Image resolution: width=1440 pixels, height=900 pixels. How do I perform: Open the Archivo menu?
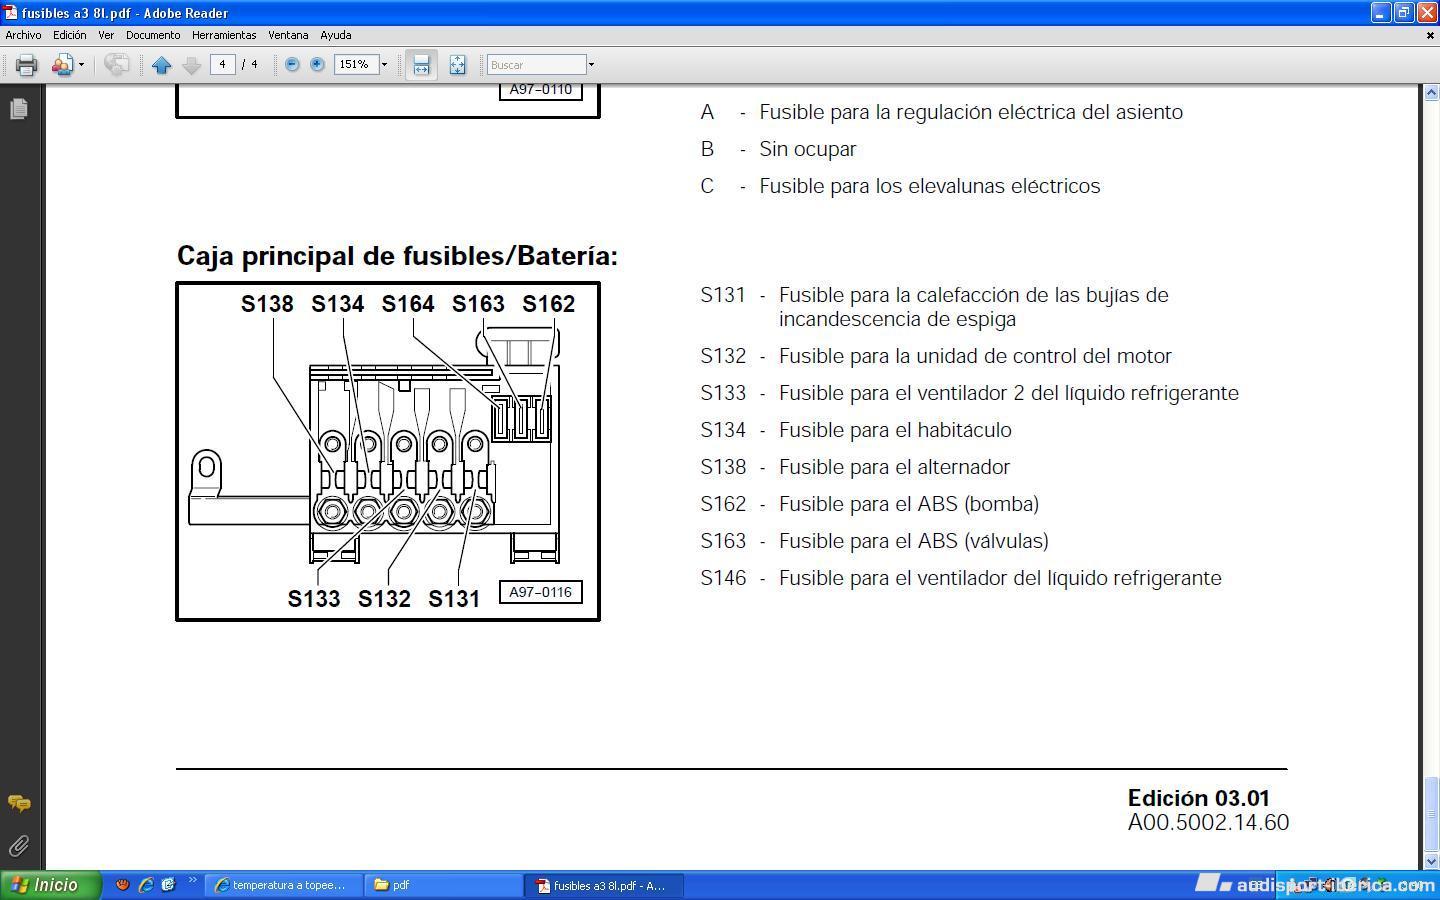click(23, 35)
